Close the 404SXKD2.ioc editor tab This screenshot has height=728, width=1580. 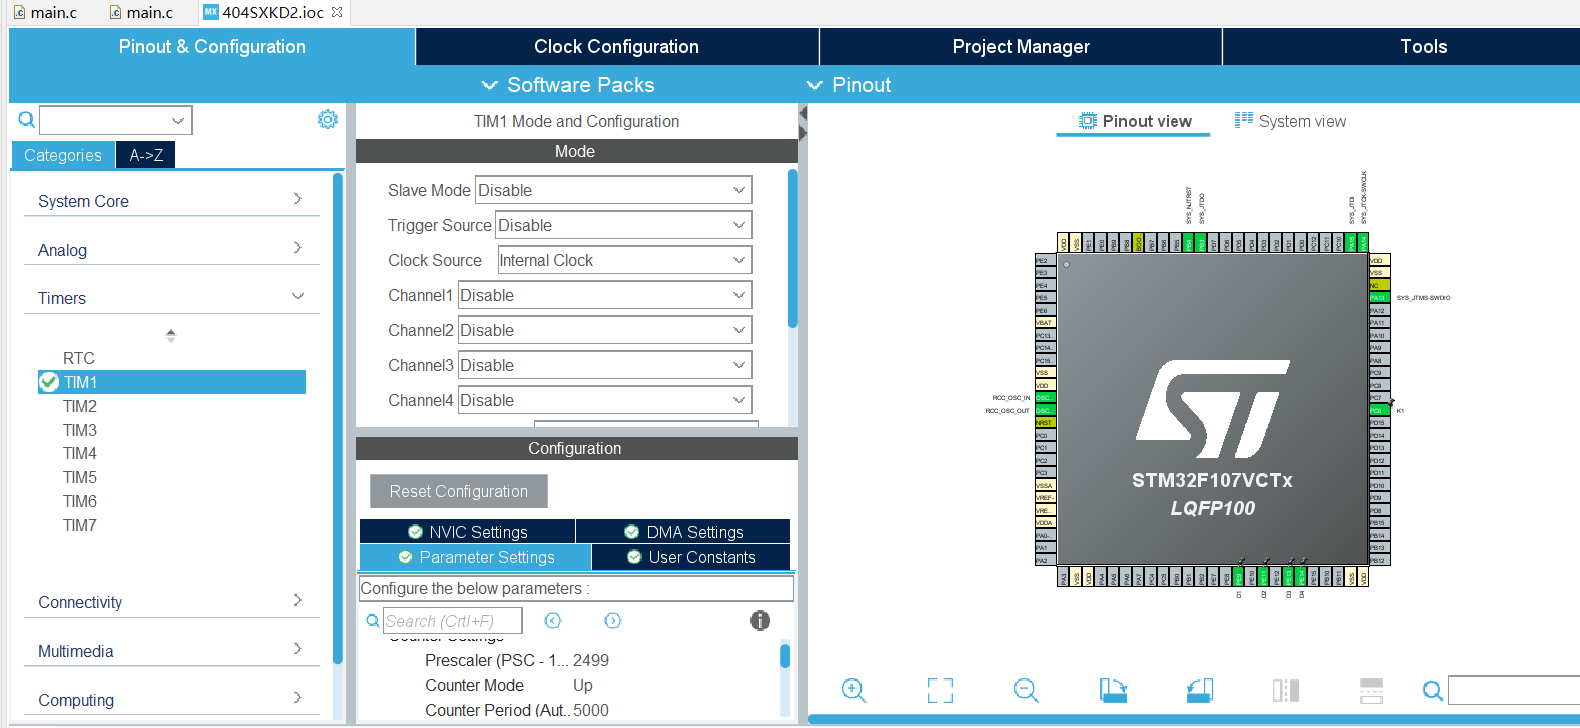pos(337,12)
